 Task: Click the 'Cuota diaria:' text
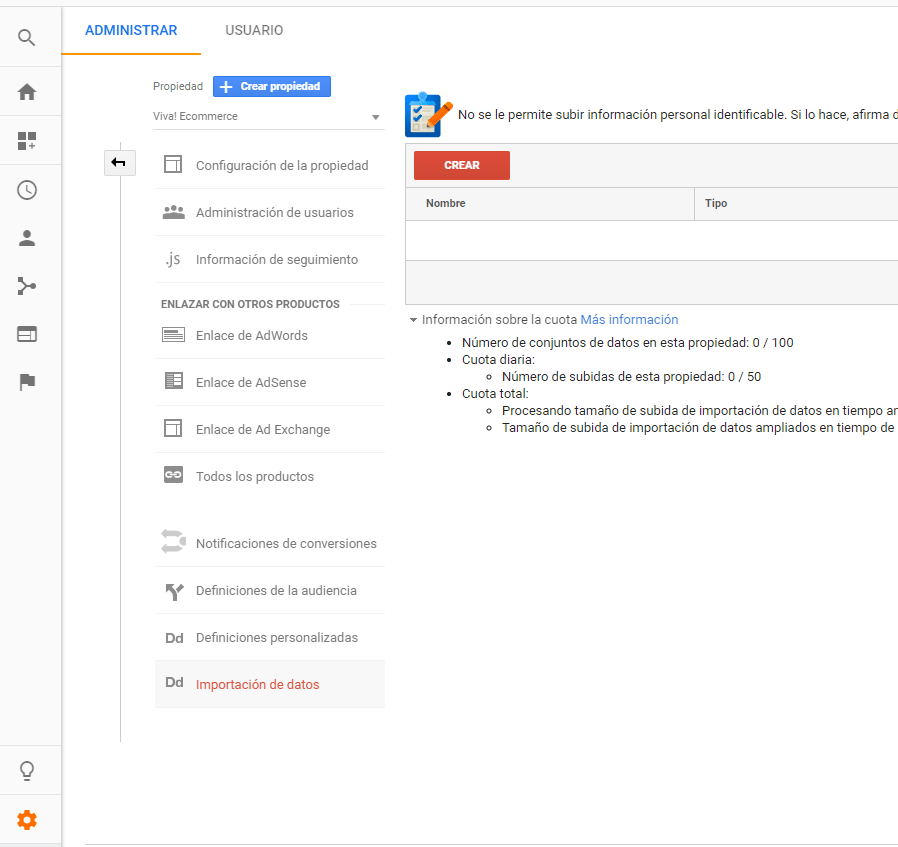[498, 360]
